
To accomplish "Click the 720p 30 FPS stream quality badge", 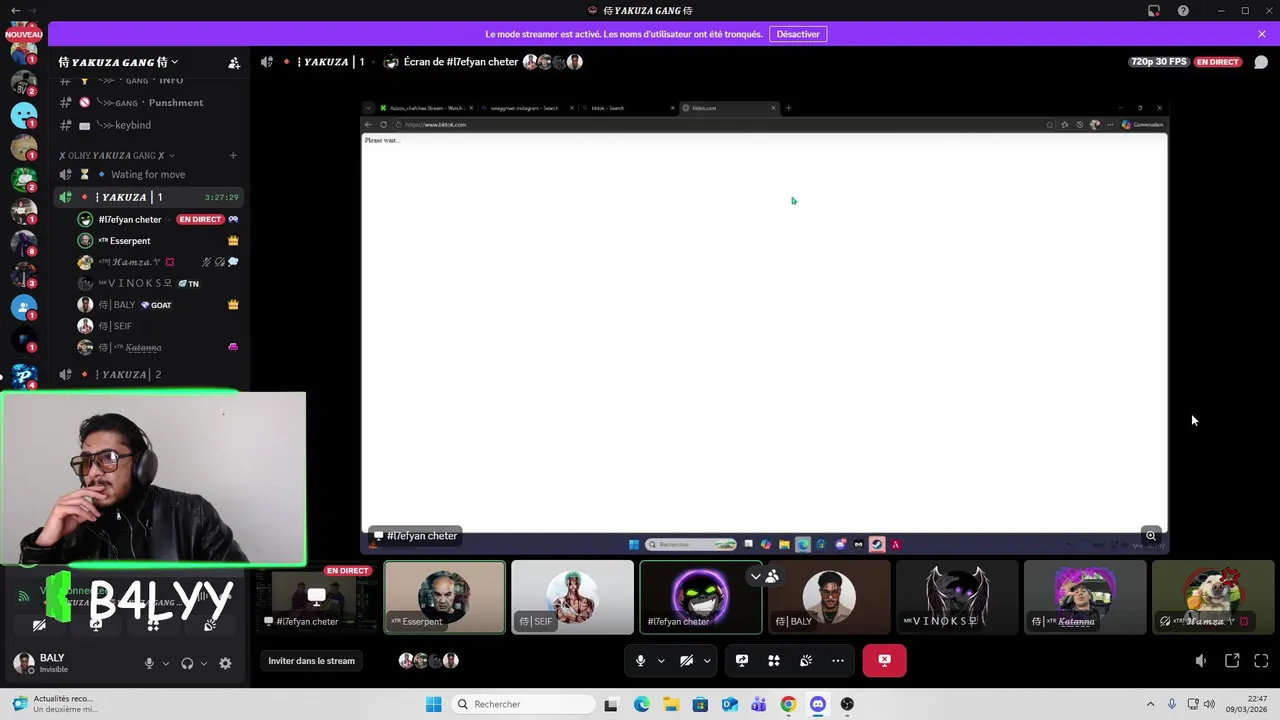I will (x=1159, y=62).
